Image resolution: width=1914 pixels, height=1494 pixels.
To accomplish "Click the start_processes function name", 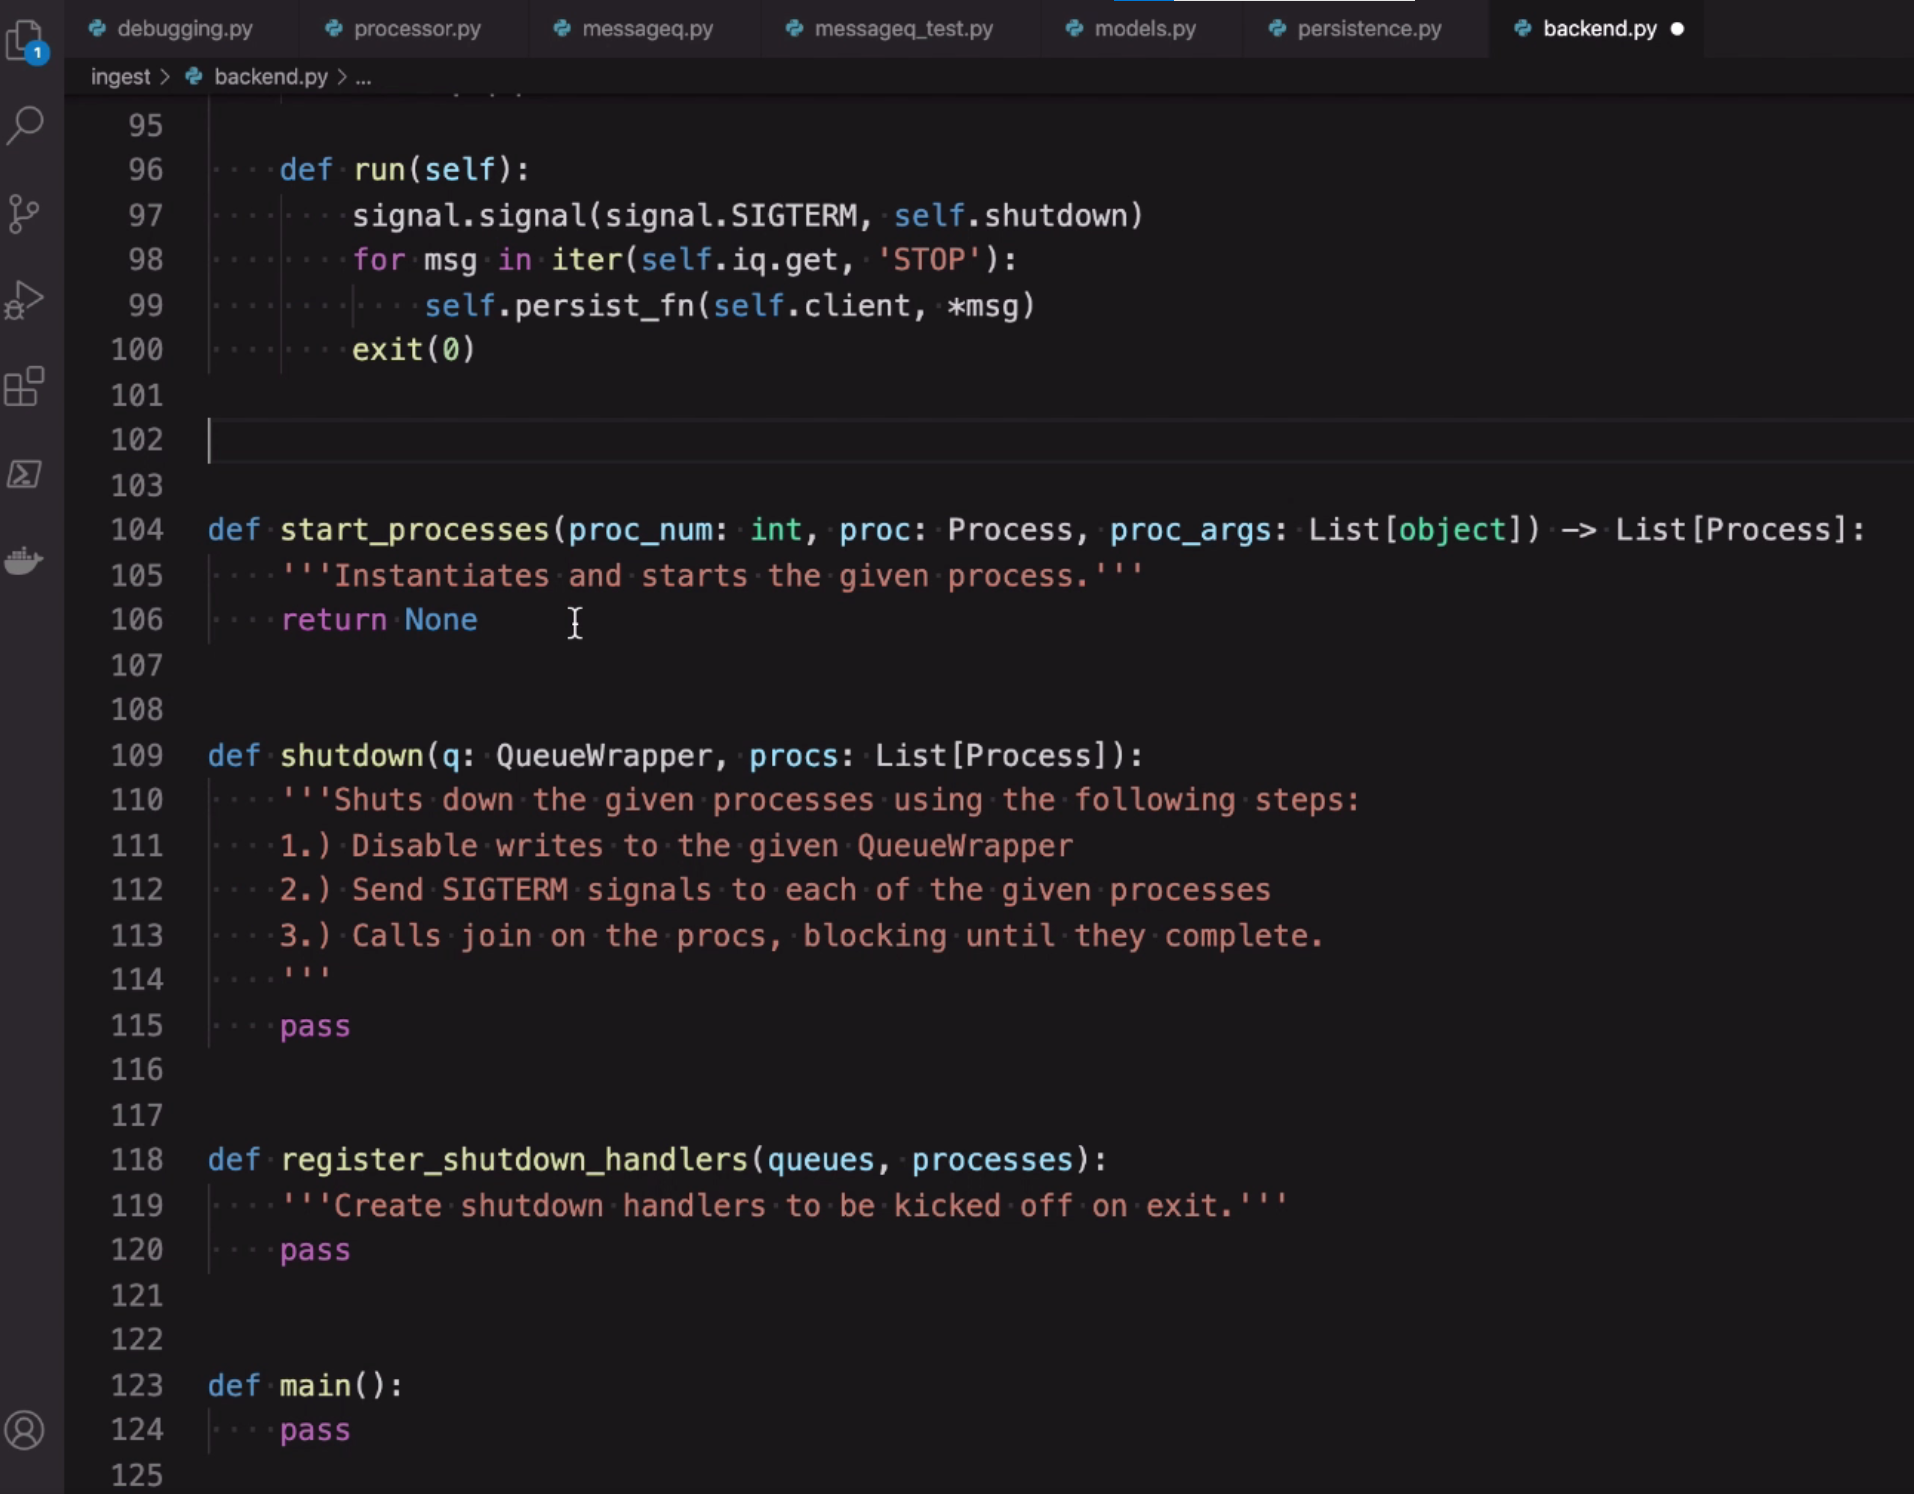I will click(415, 529).
